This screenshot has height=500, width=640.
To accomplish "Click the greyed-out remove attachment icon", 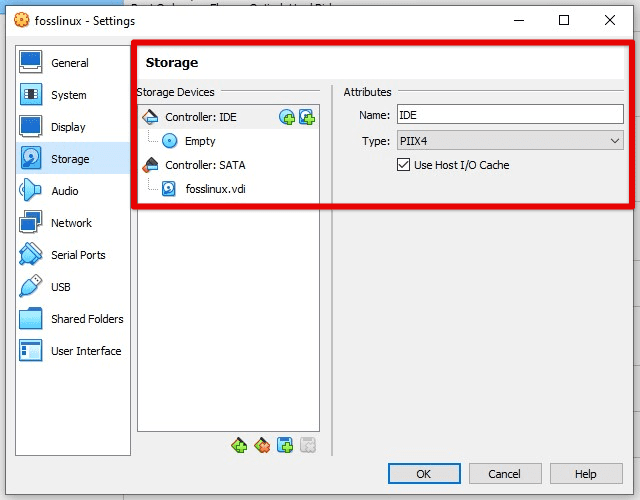I will 308,445.
